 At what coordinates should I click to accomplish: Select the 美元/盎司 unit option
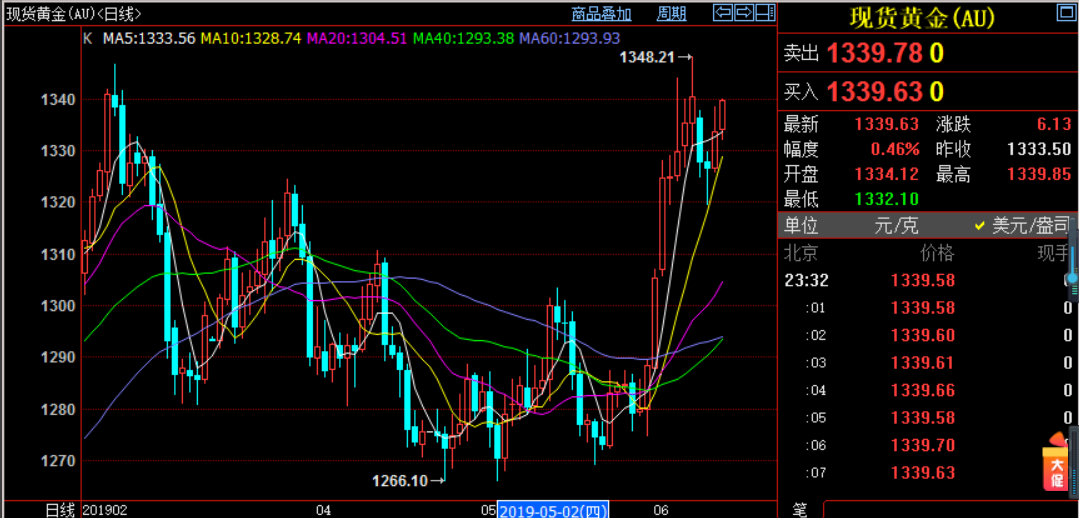click(1029, 225)
